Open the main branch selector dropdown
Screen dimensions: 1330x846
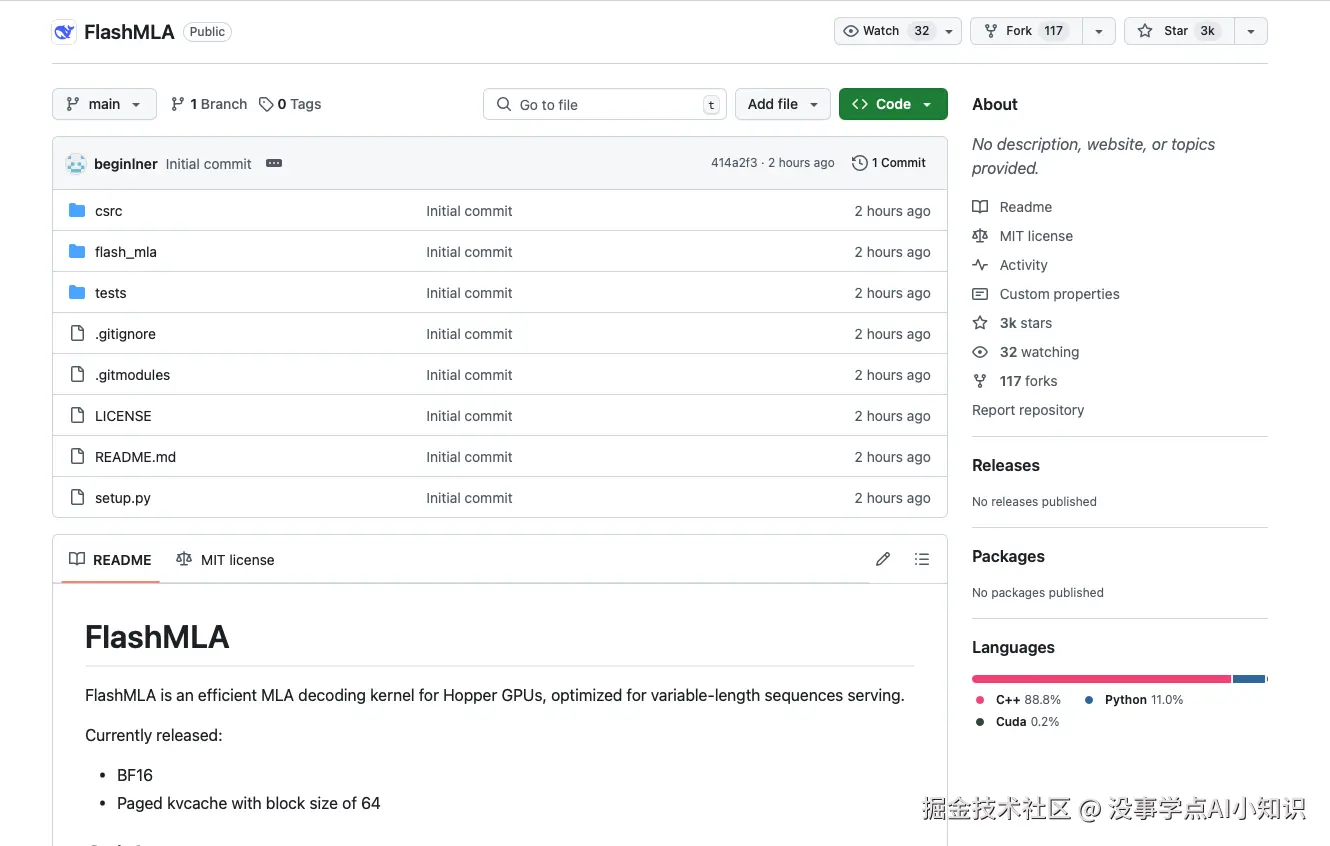click(x=104, y=104)
